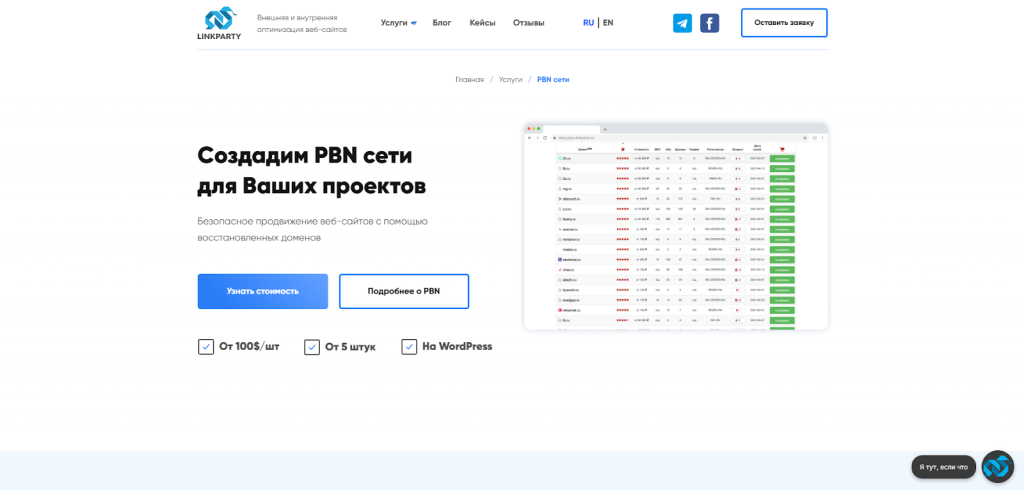This screenshot has height=490, width=1024.
Task: Open the Facebook social icon
Action: click(x=709, y=23)
